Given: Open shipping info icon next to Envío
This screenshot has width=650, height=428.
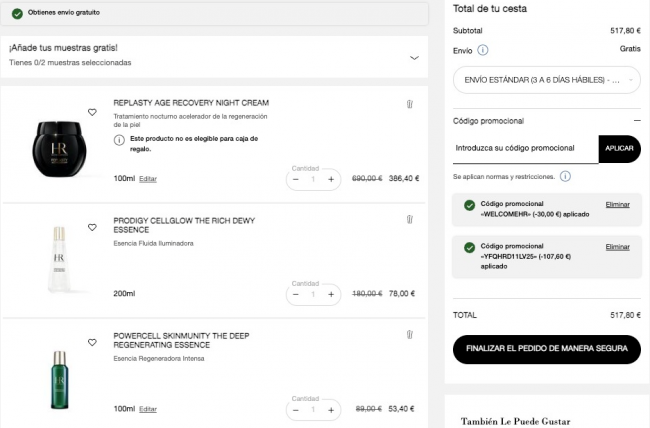Looking at the screenshot, I should [483, 49].
